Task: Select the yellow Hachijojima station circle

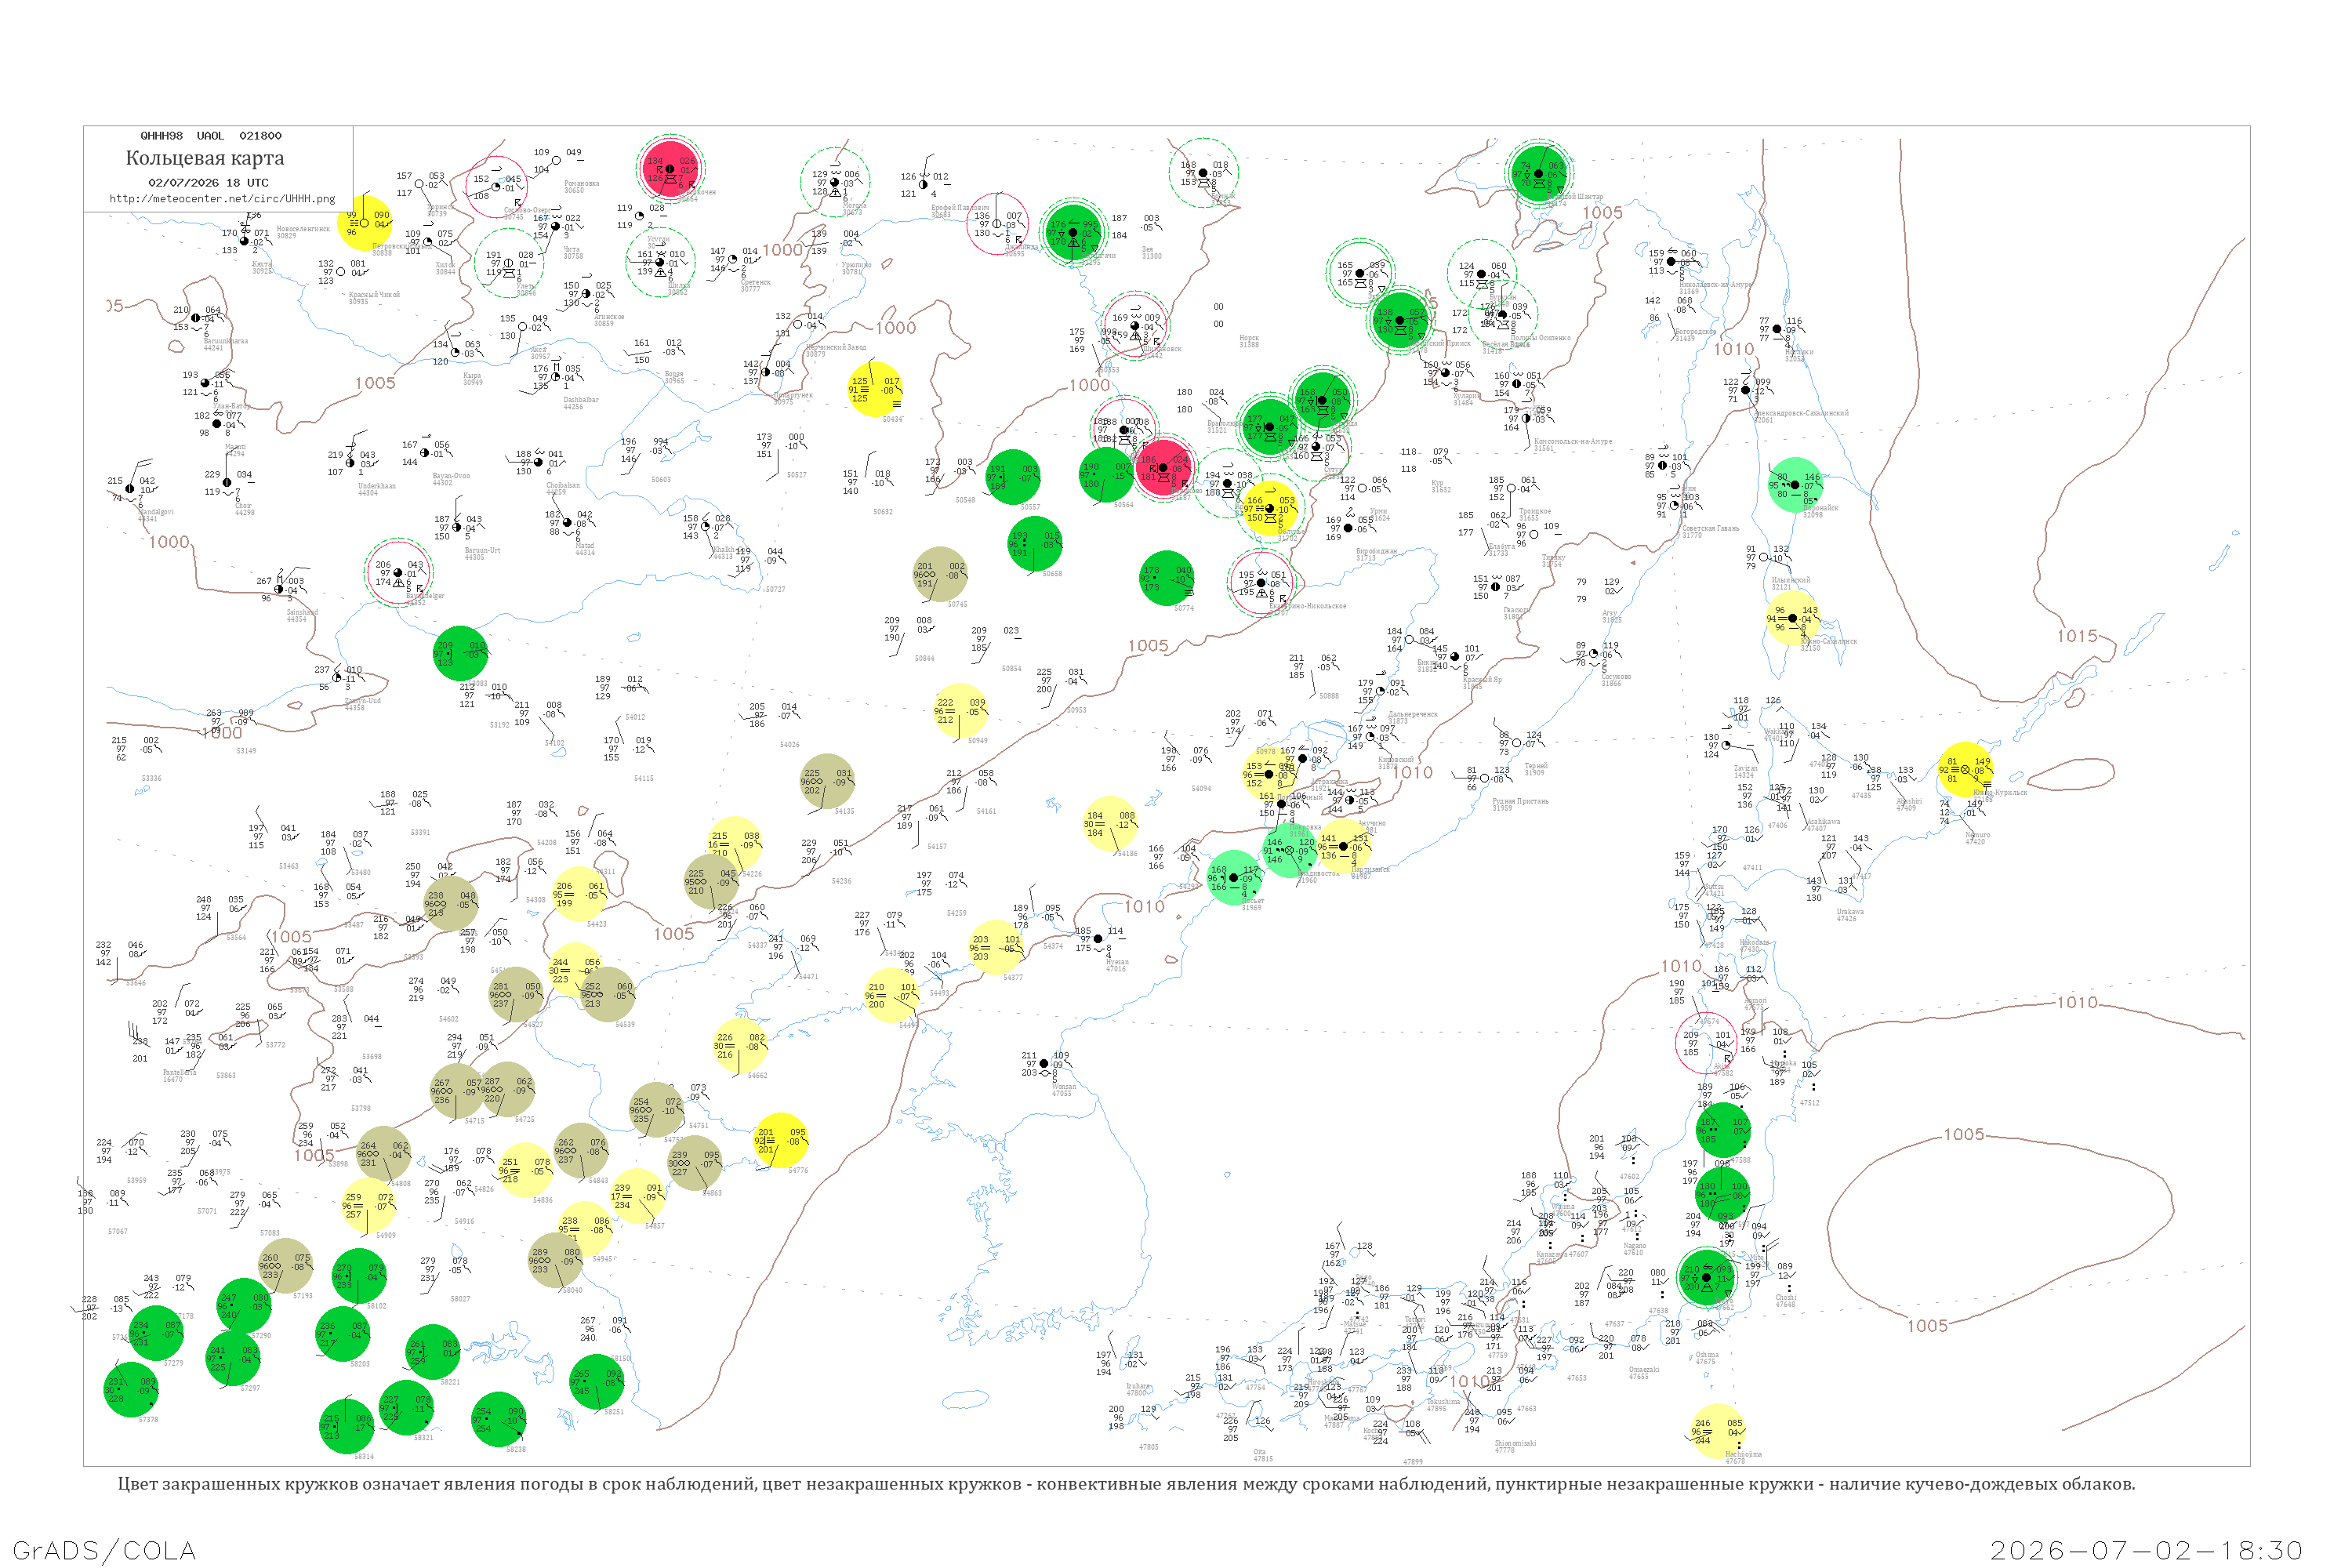Action: point(1717,1431)
